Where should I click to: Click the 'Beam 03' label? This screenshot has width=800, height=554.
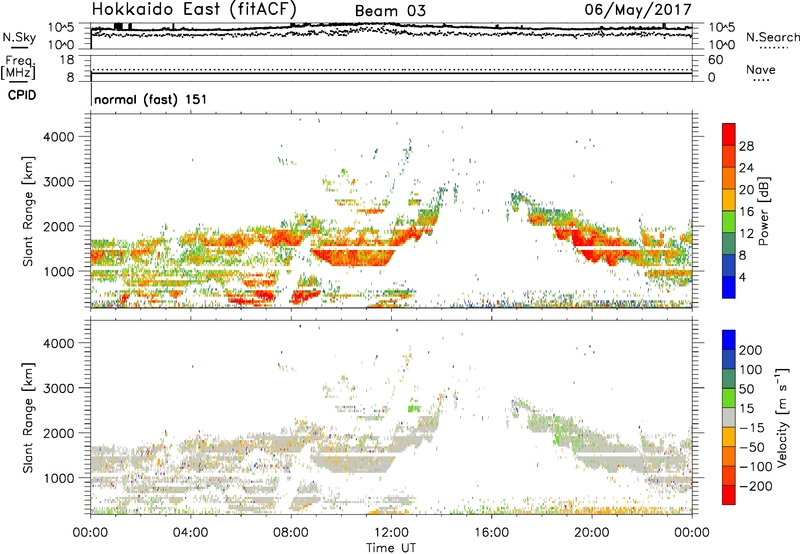390,11
